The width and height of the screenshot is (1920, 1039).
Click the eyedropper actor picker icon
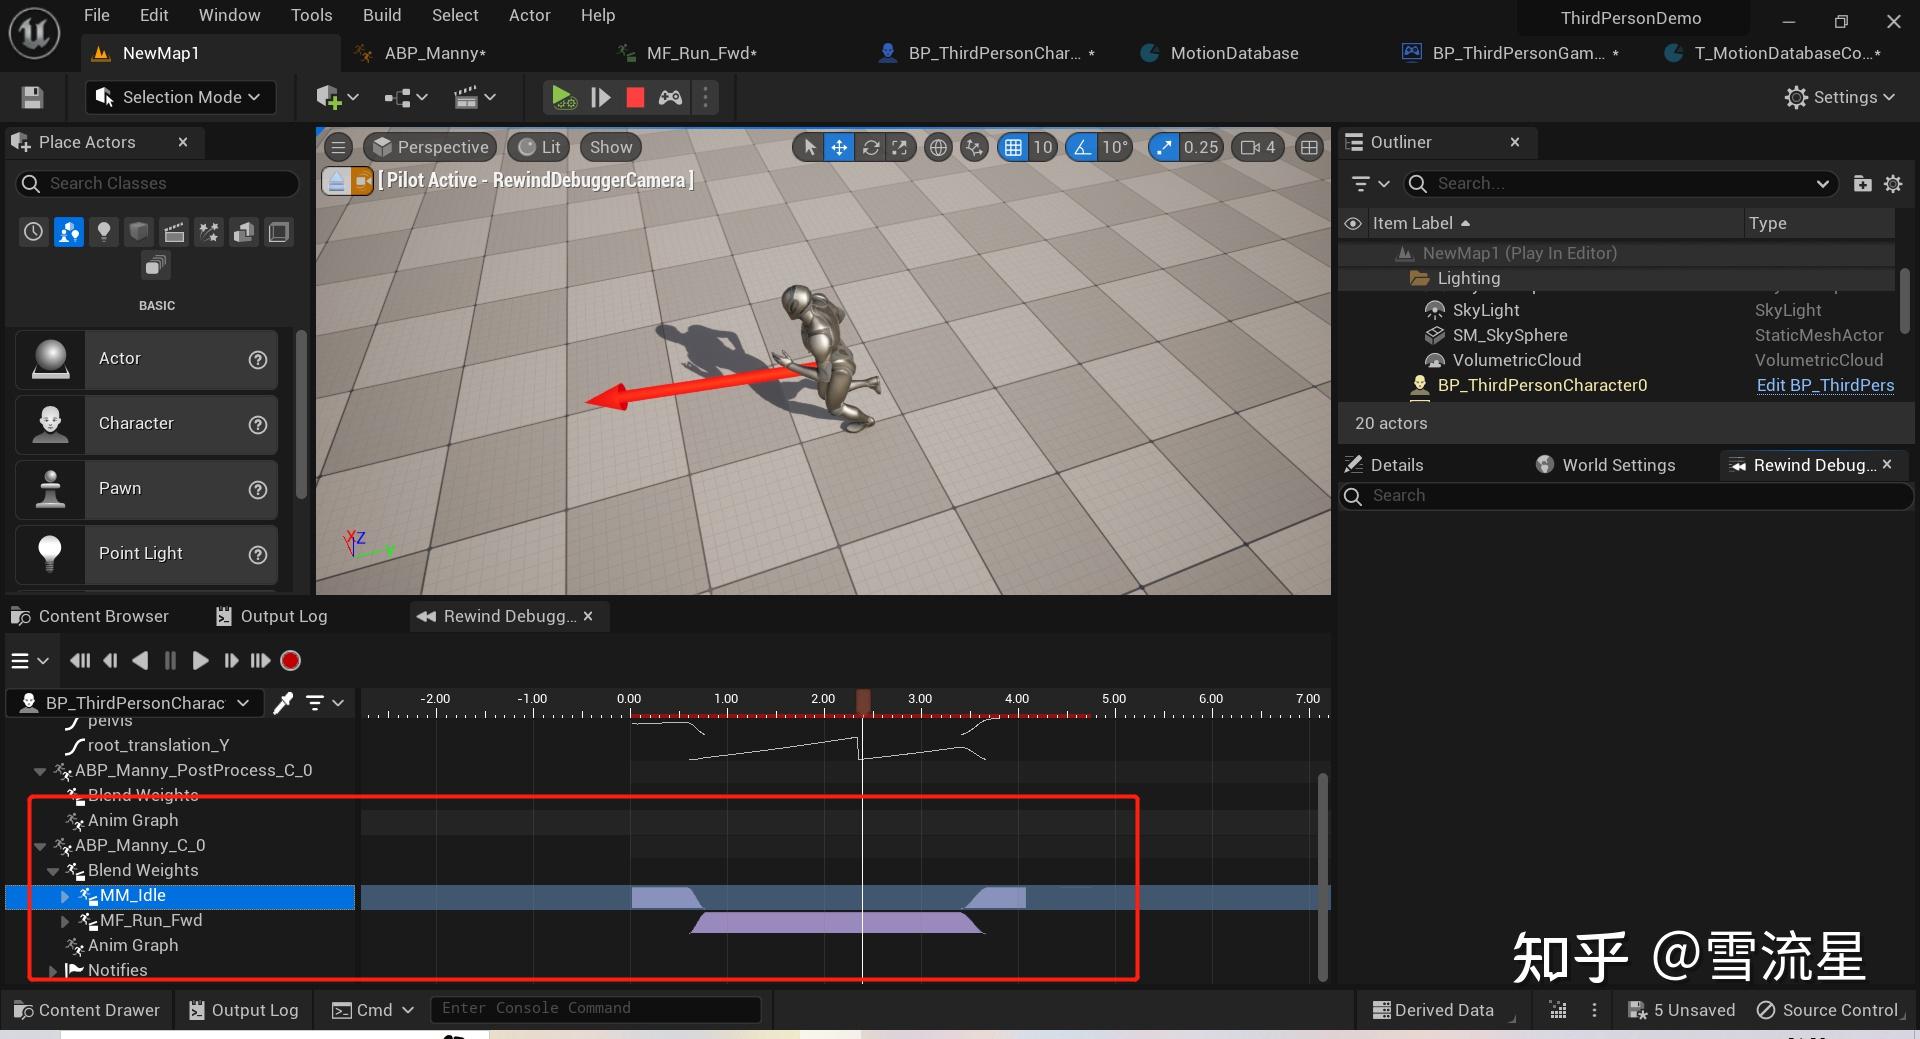284,703
